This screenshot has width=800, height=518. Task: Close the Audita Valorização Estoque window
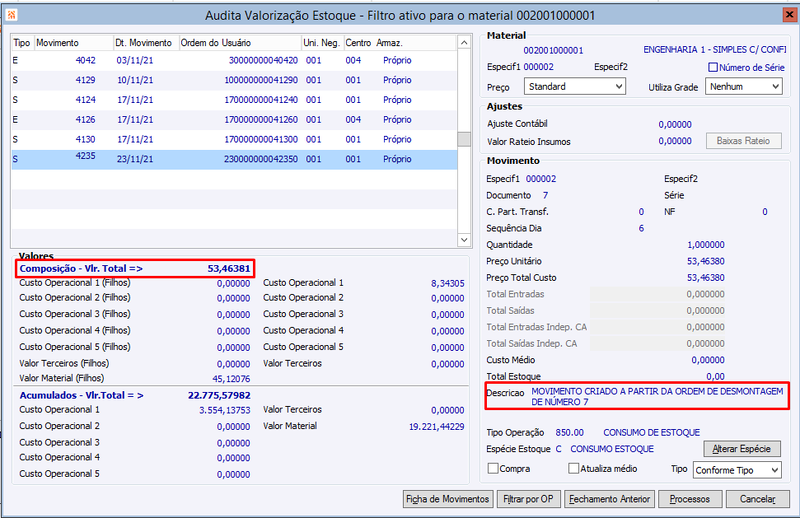(789, 15)
